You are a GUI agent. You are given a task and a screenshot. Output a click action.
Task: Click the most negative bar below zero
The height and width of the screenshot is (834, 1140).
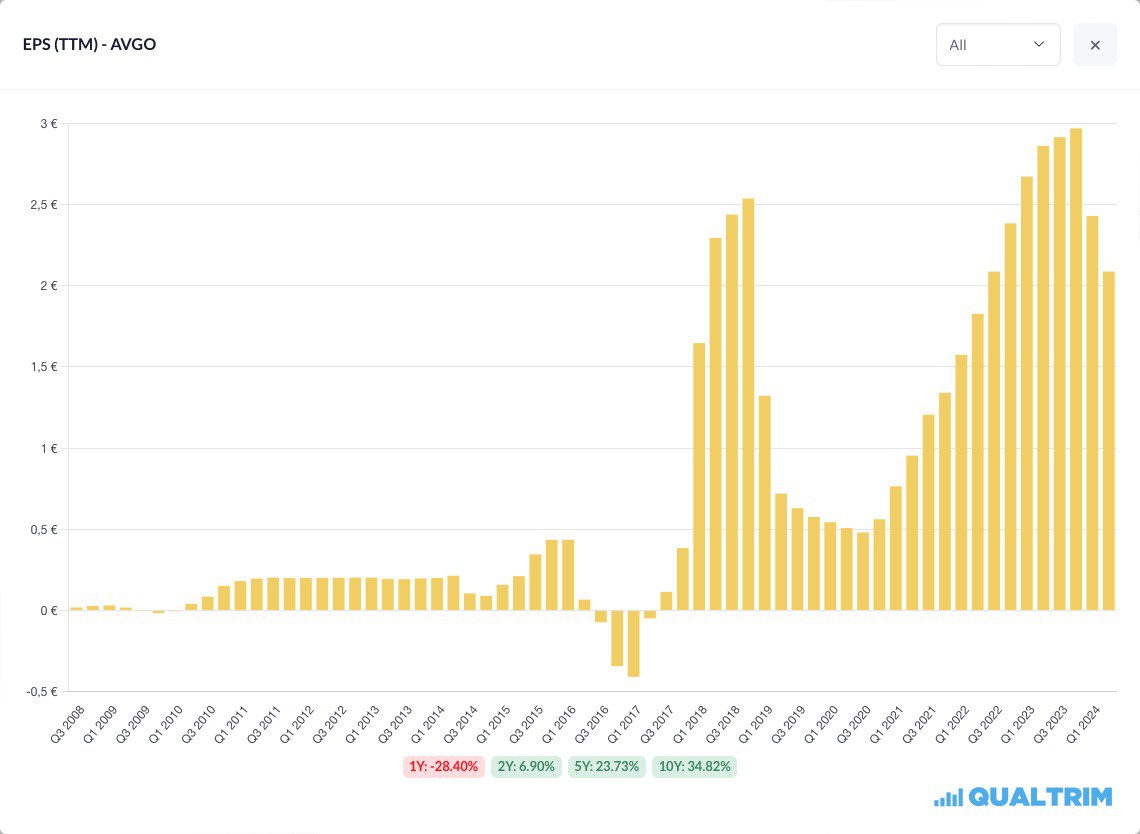pos(633,643)
